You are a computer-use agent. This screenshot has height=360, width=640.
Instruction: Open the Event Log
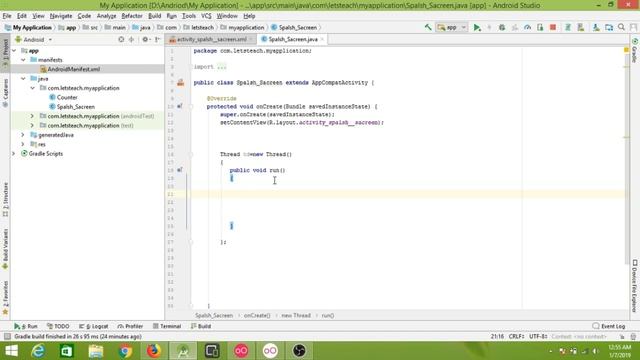click(x=609, y=327)
